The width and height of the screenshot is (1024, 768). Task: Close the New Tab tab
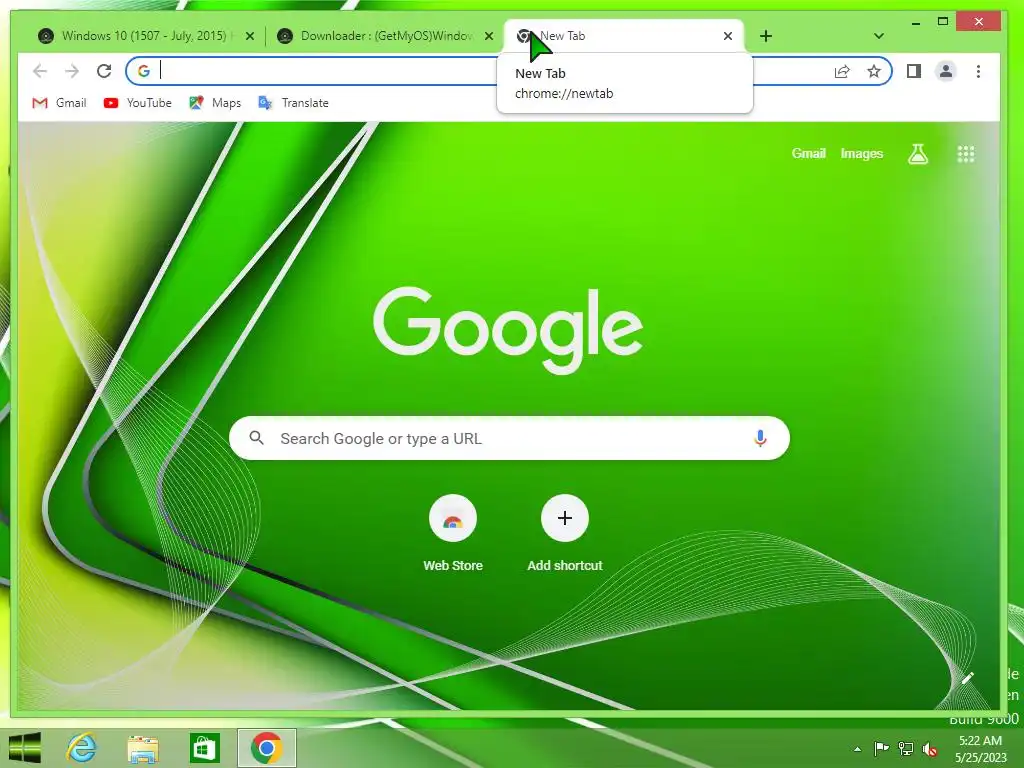pos(728,36)
